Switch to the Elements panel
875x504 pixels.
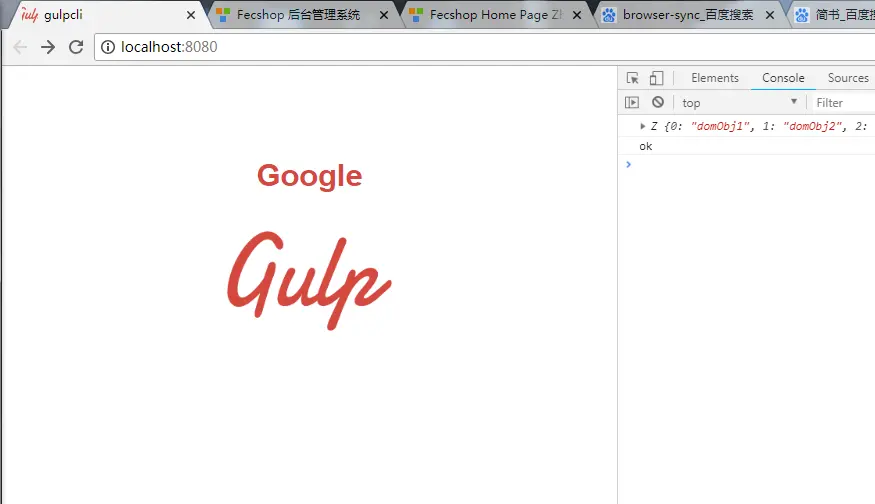(715, 78)
